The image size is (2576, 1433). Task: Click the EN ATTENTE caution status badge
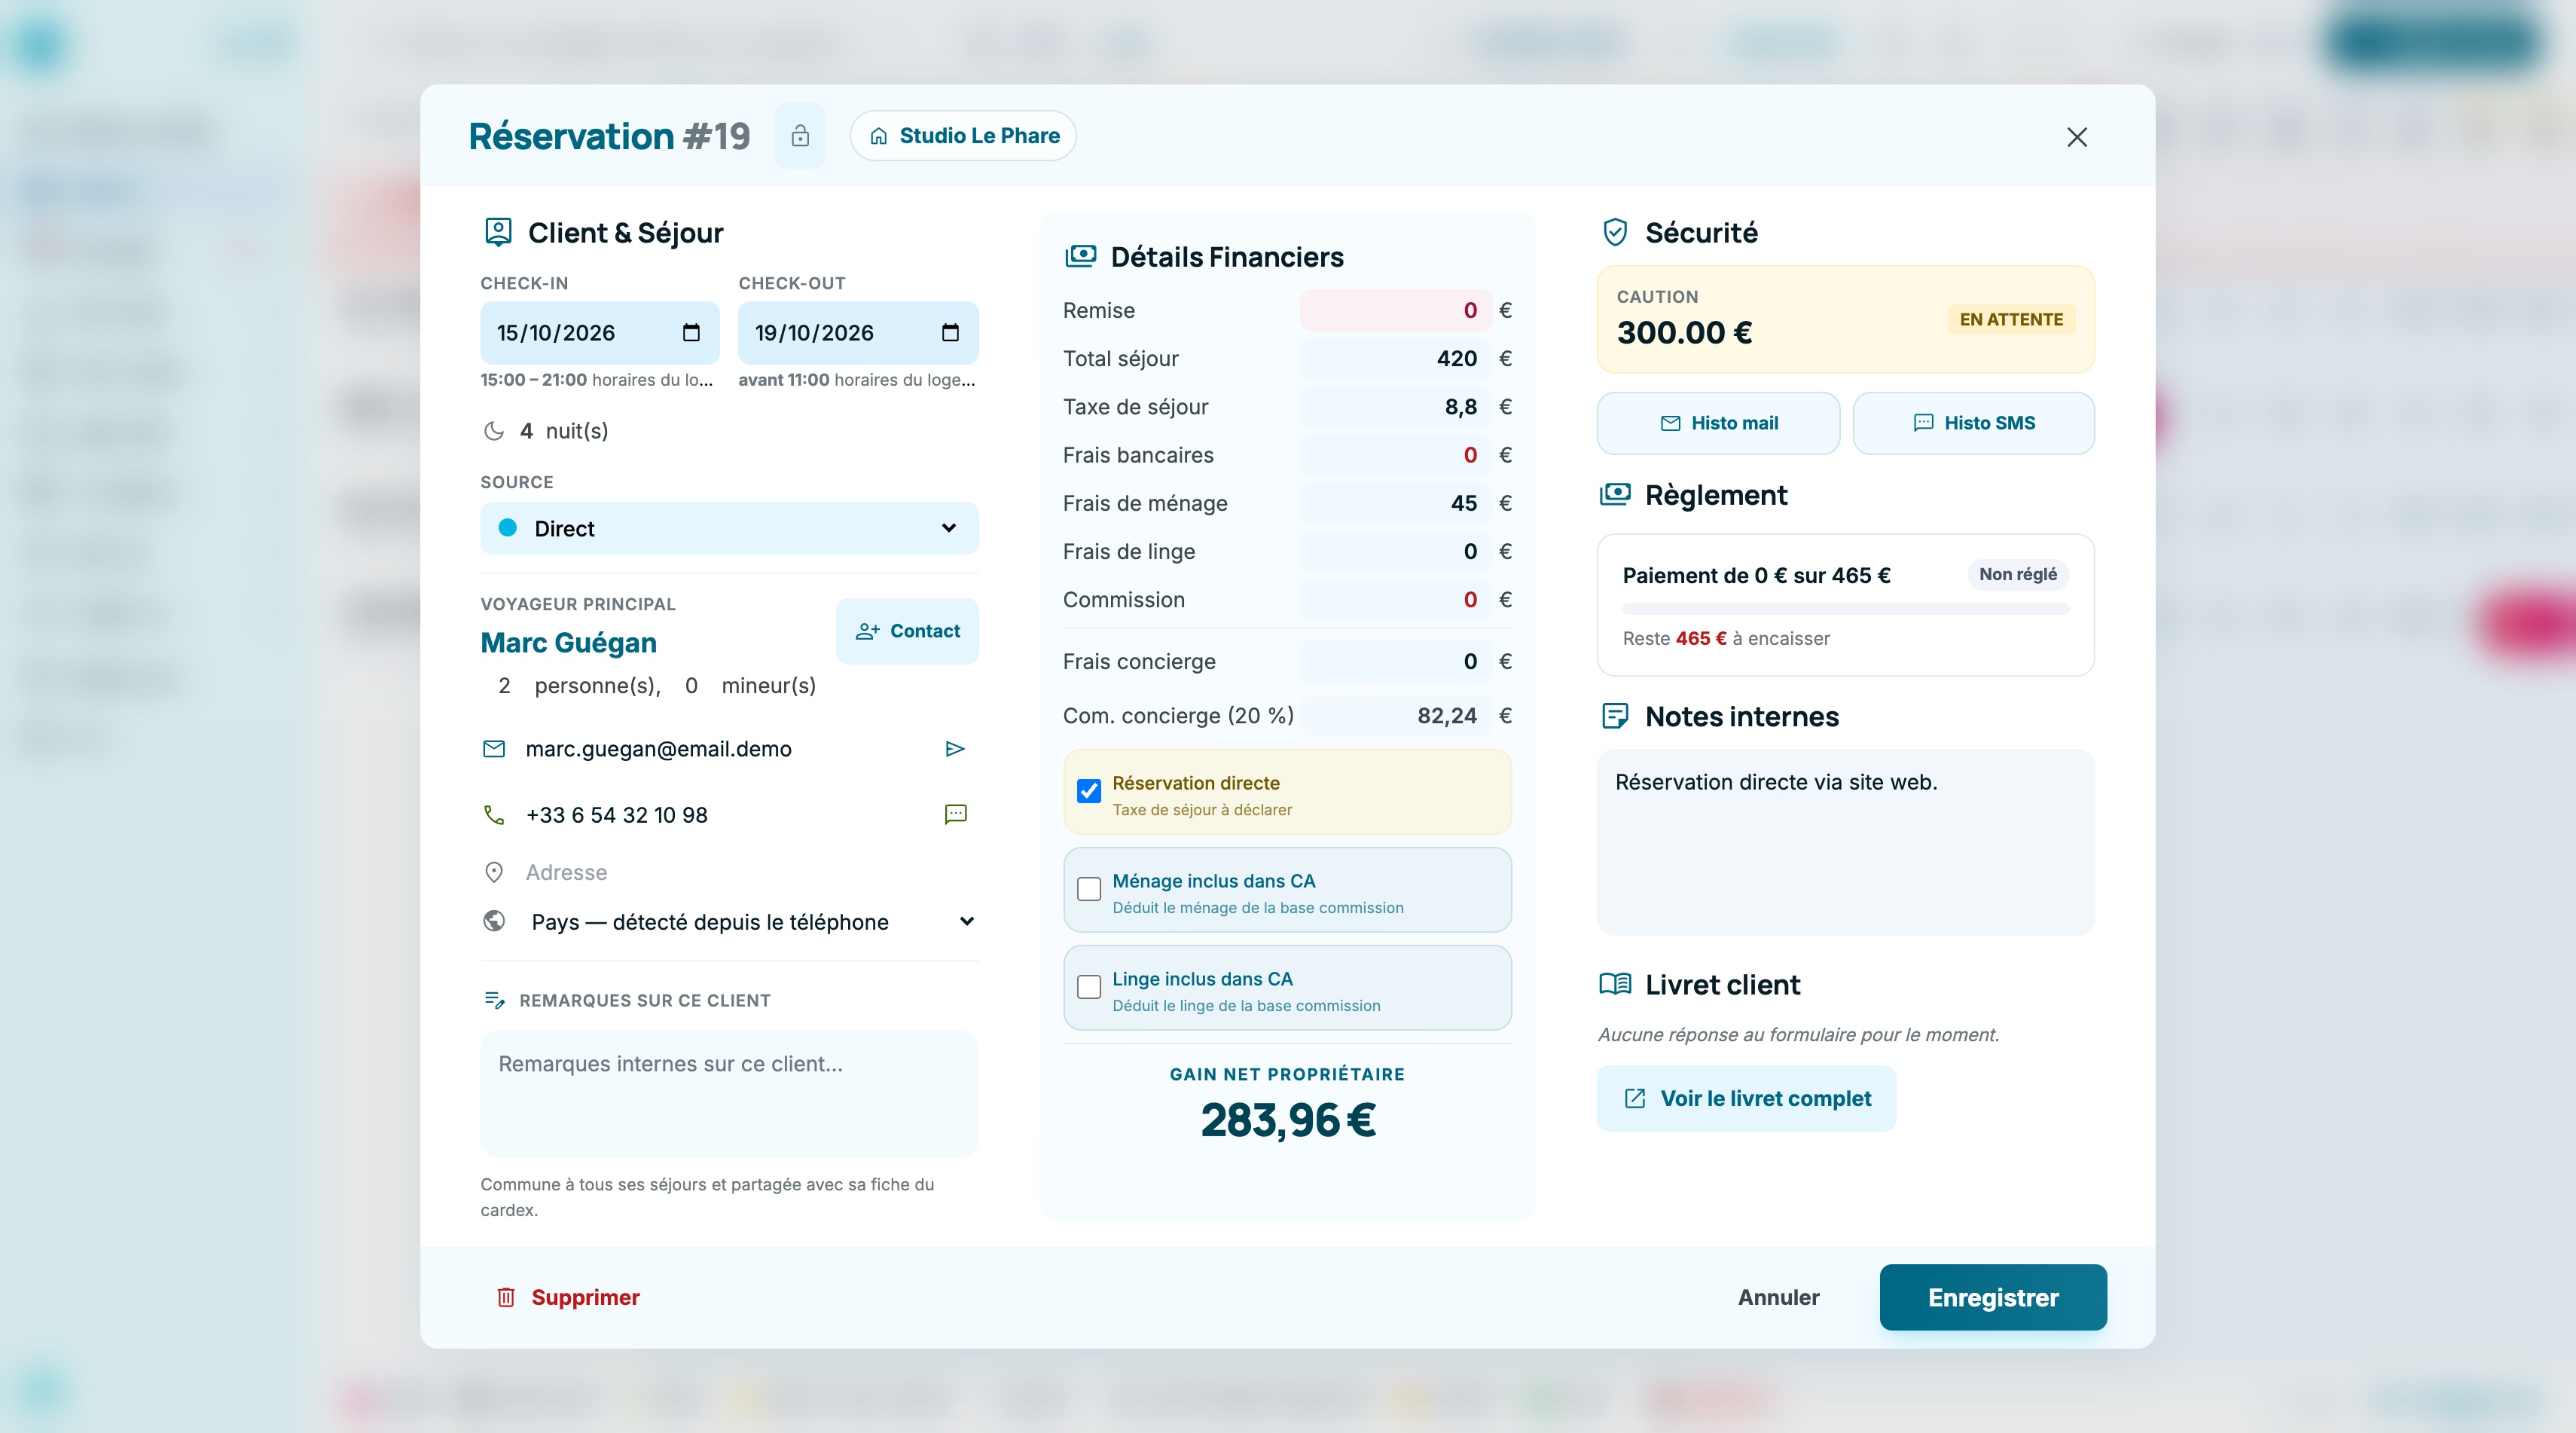tap(2011, 319)
